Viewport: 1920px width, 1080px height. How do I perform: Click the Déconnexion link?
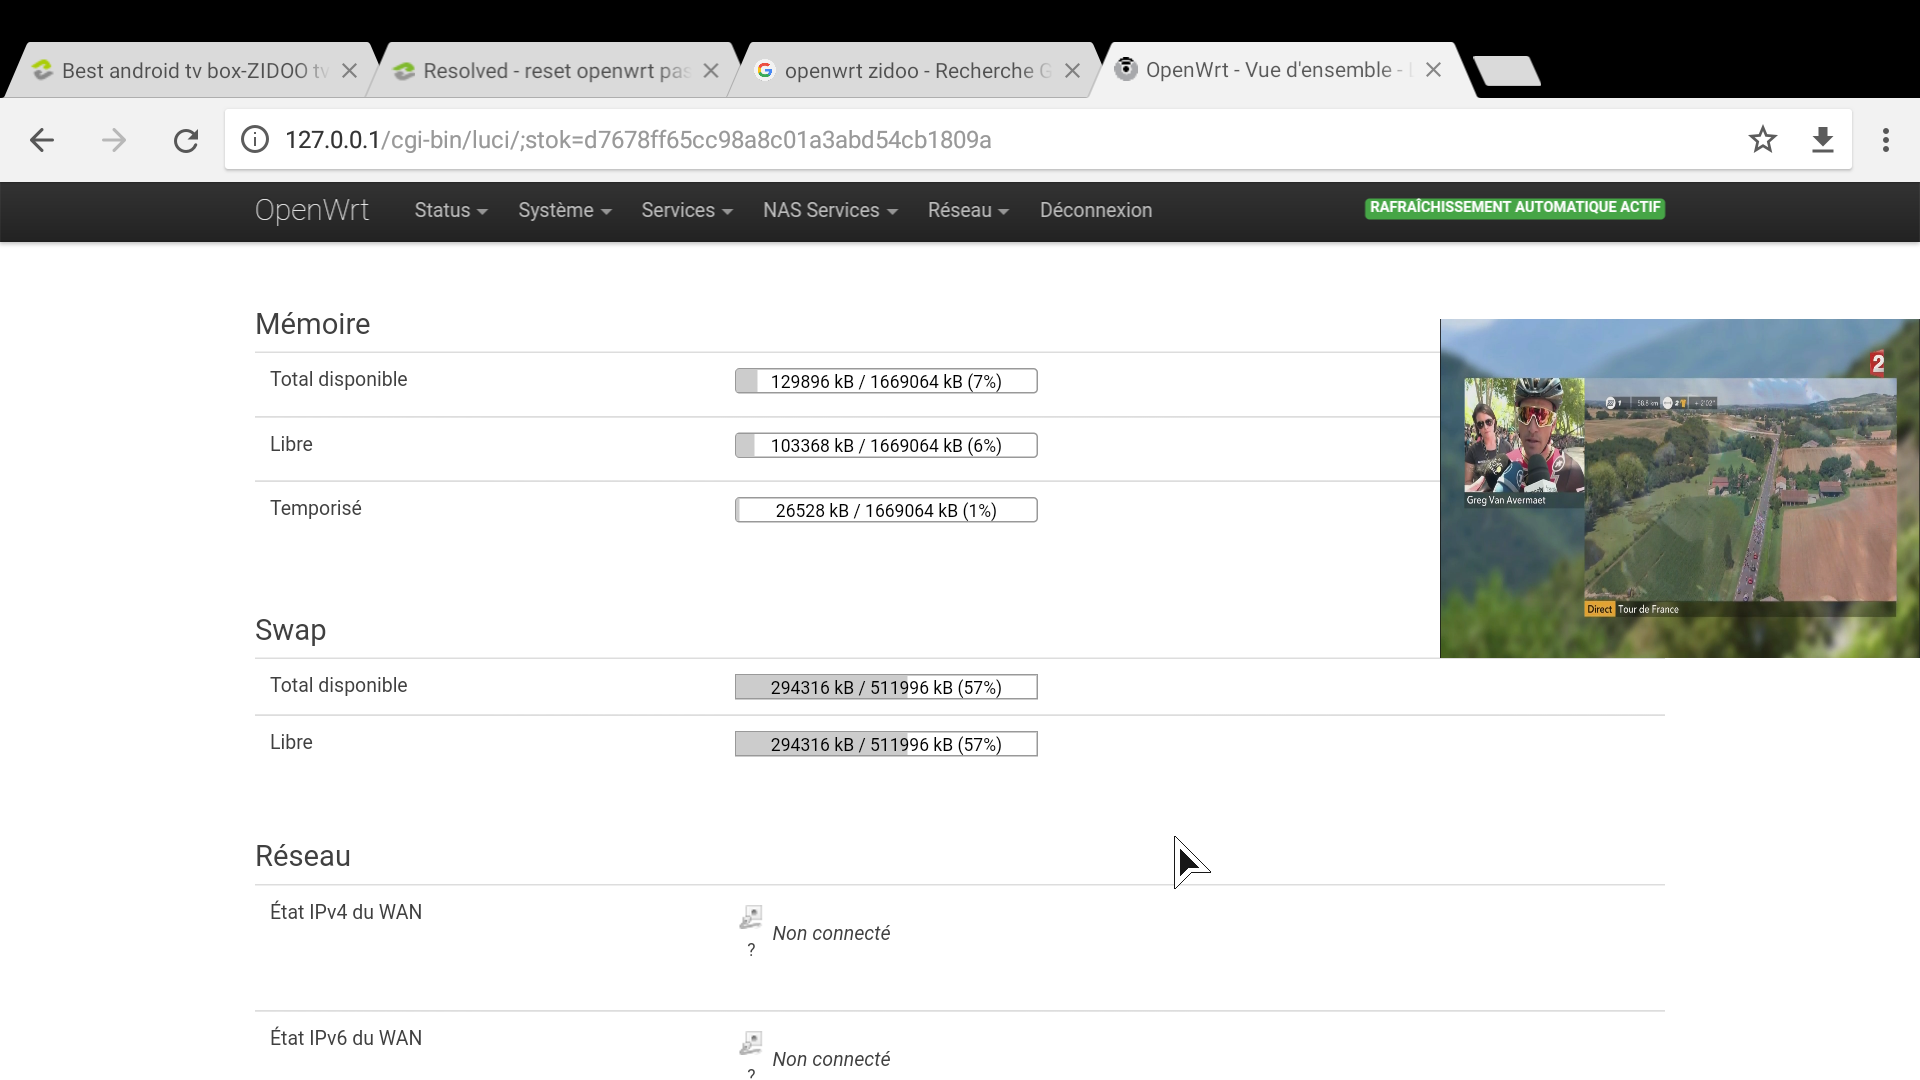[x=1095, y=211]
